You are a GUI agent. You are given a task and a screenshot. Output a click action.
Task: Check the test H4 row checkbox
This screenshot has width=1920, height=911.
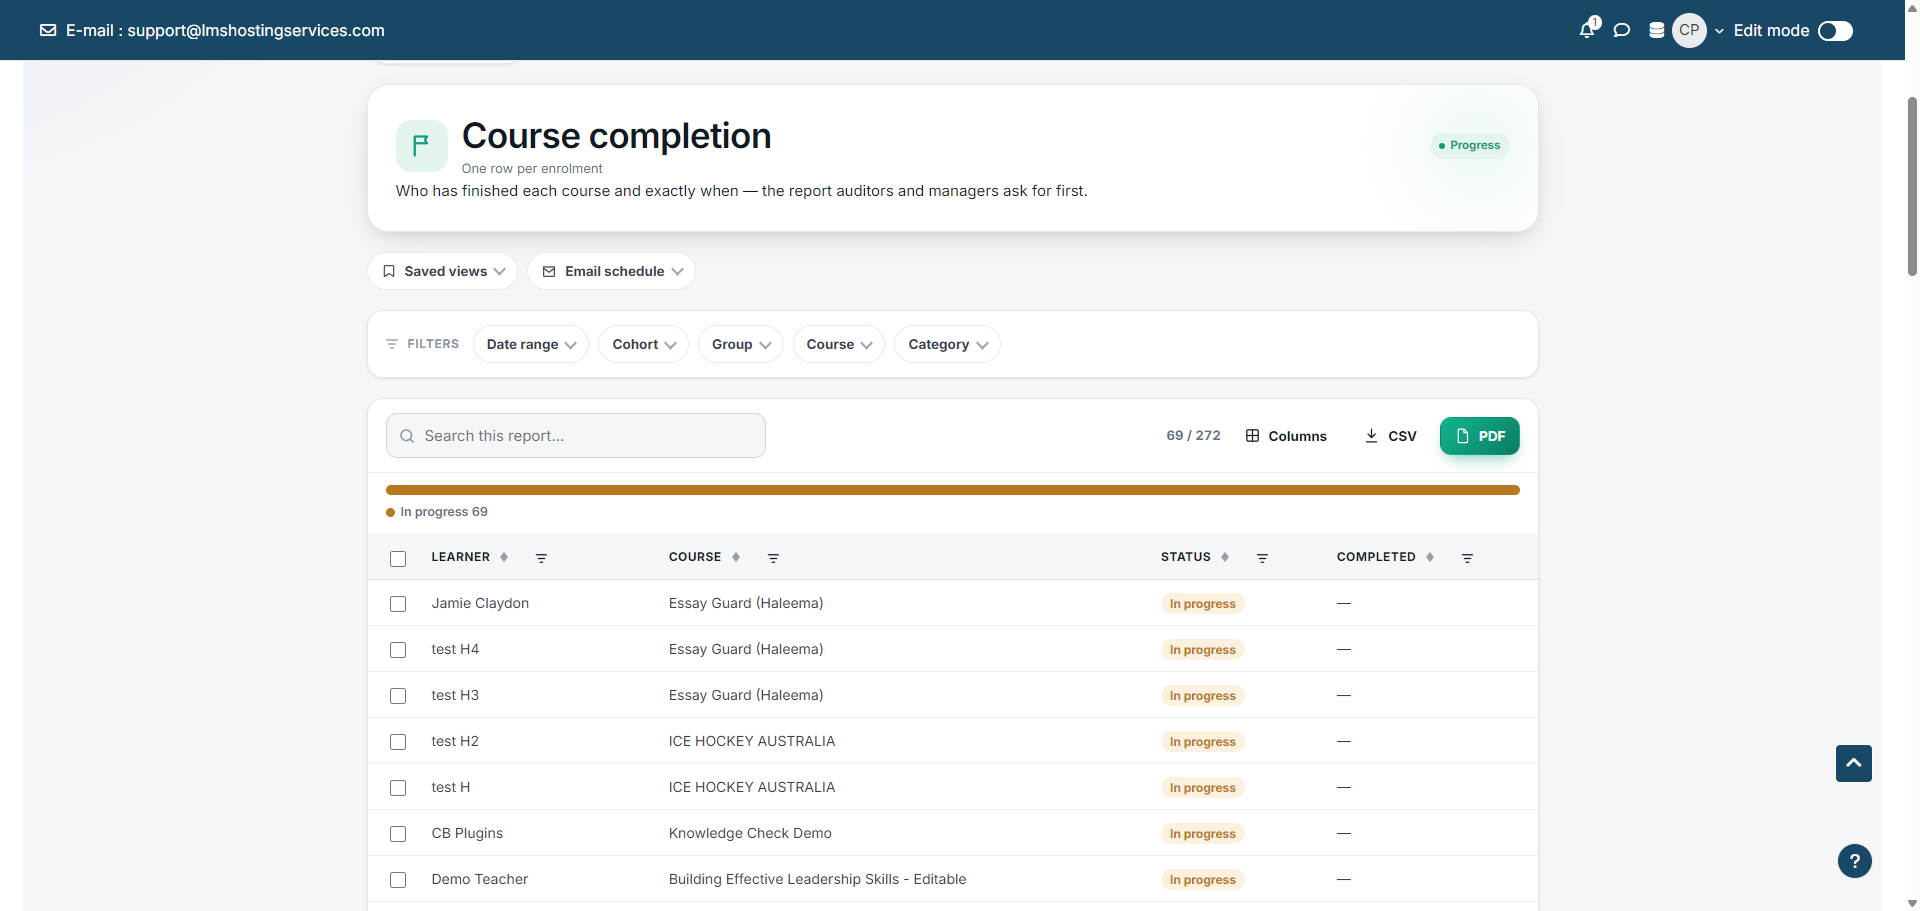pos(398,650)
